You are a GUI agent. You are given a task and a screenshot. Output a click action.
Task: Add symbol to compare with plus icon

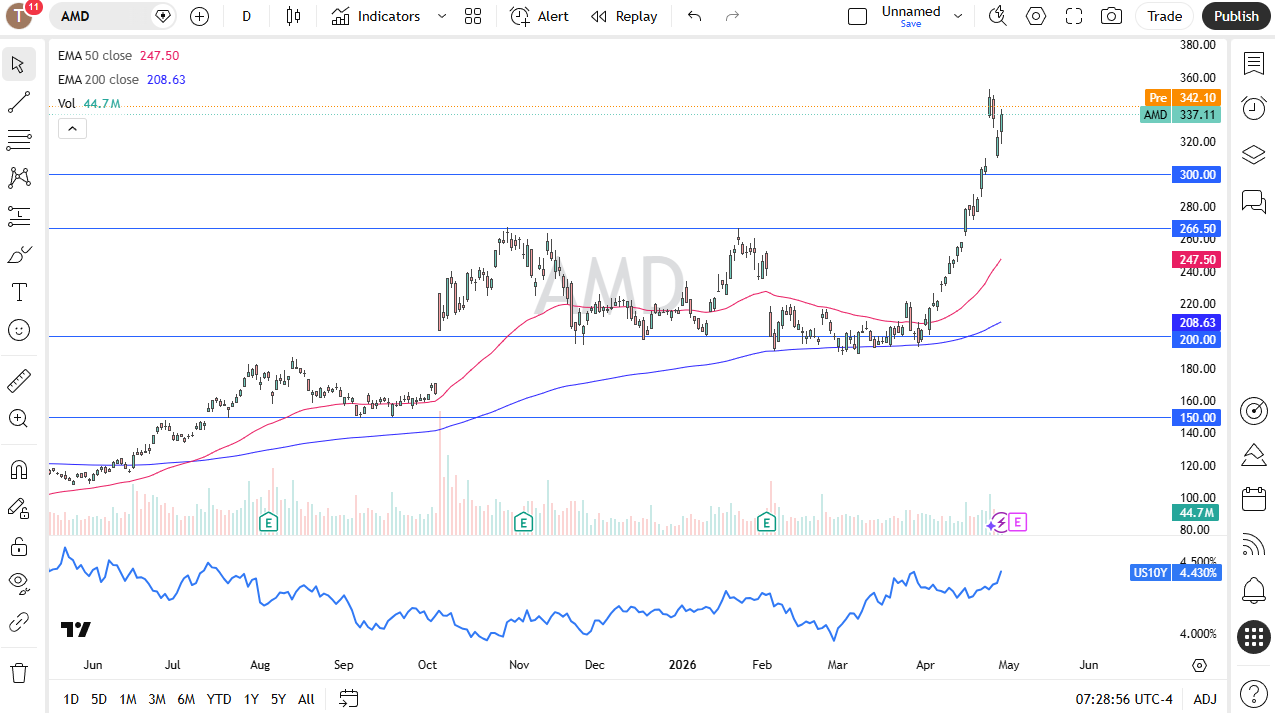[199, 16]
